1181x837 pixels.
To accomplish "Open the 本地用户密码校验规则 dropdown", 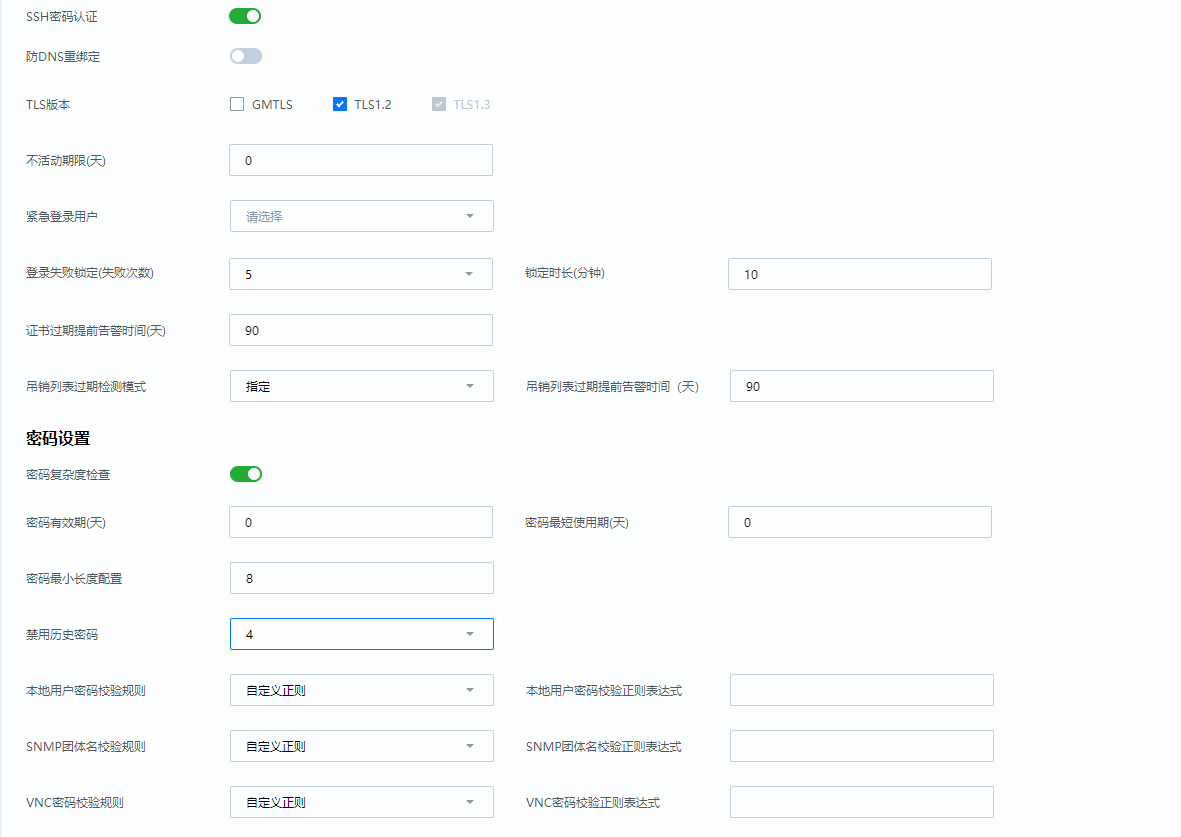I will click(x=361, y=690).
